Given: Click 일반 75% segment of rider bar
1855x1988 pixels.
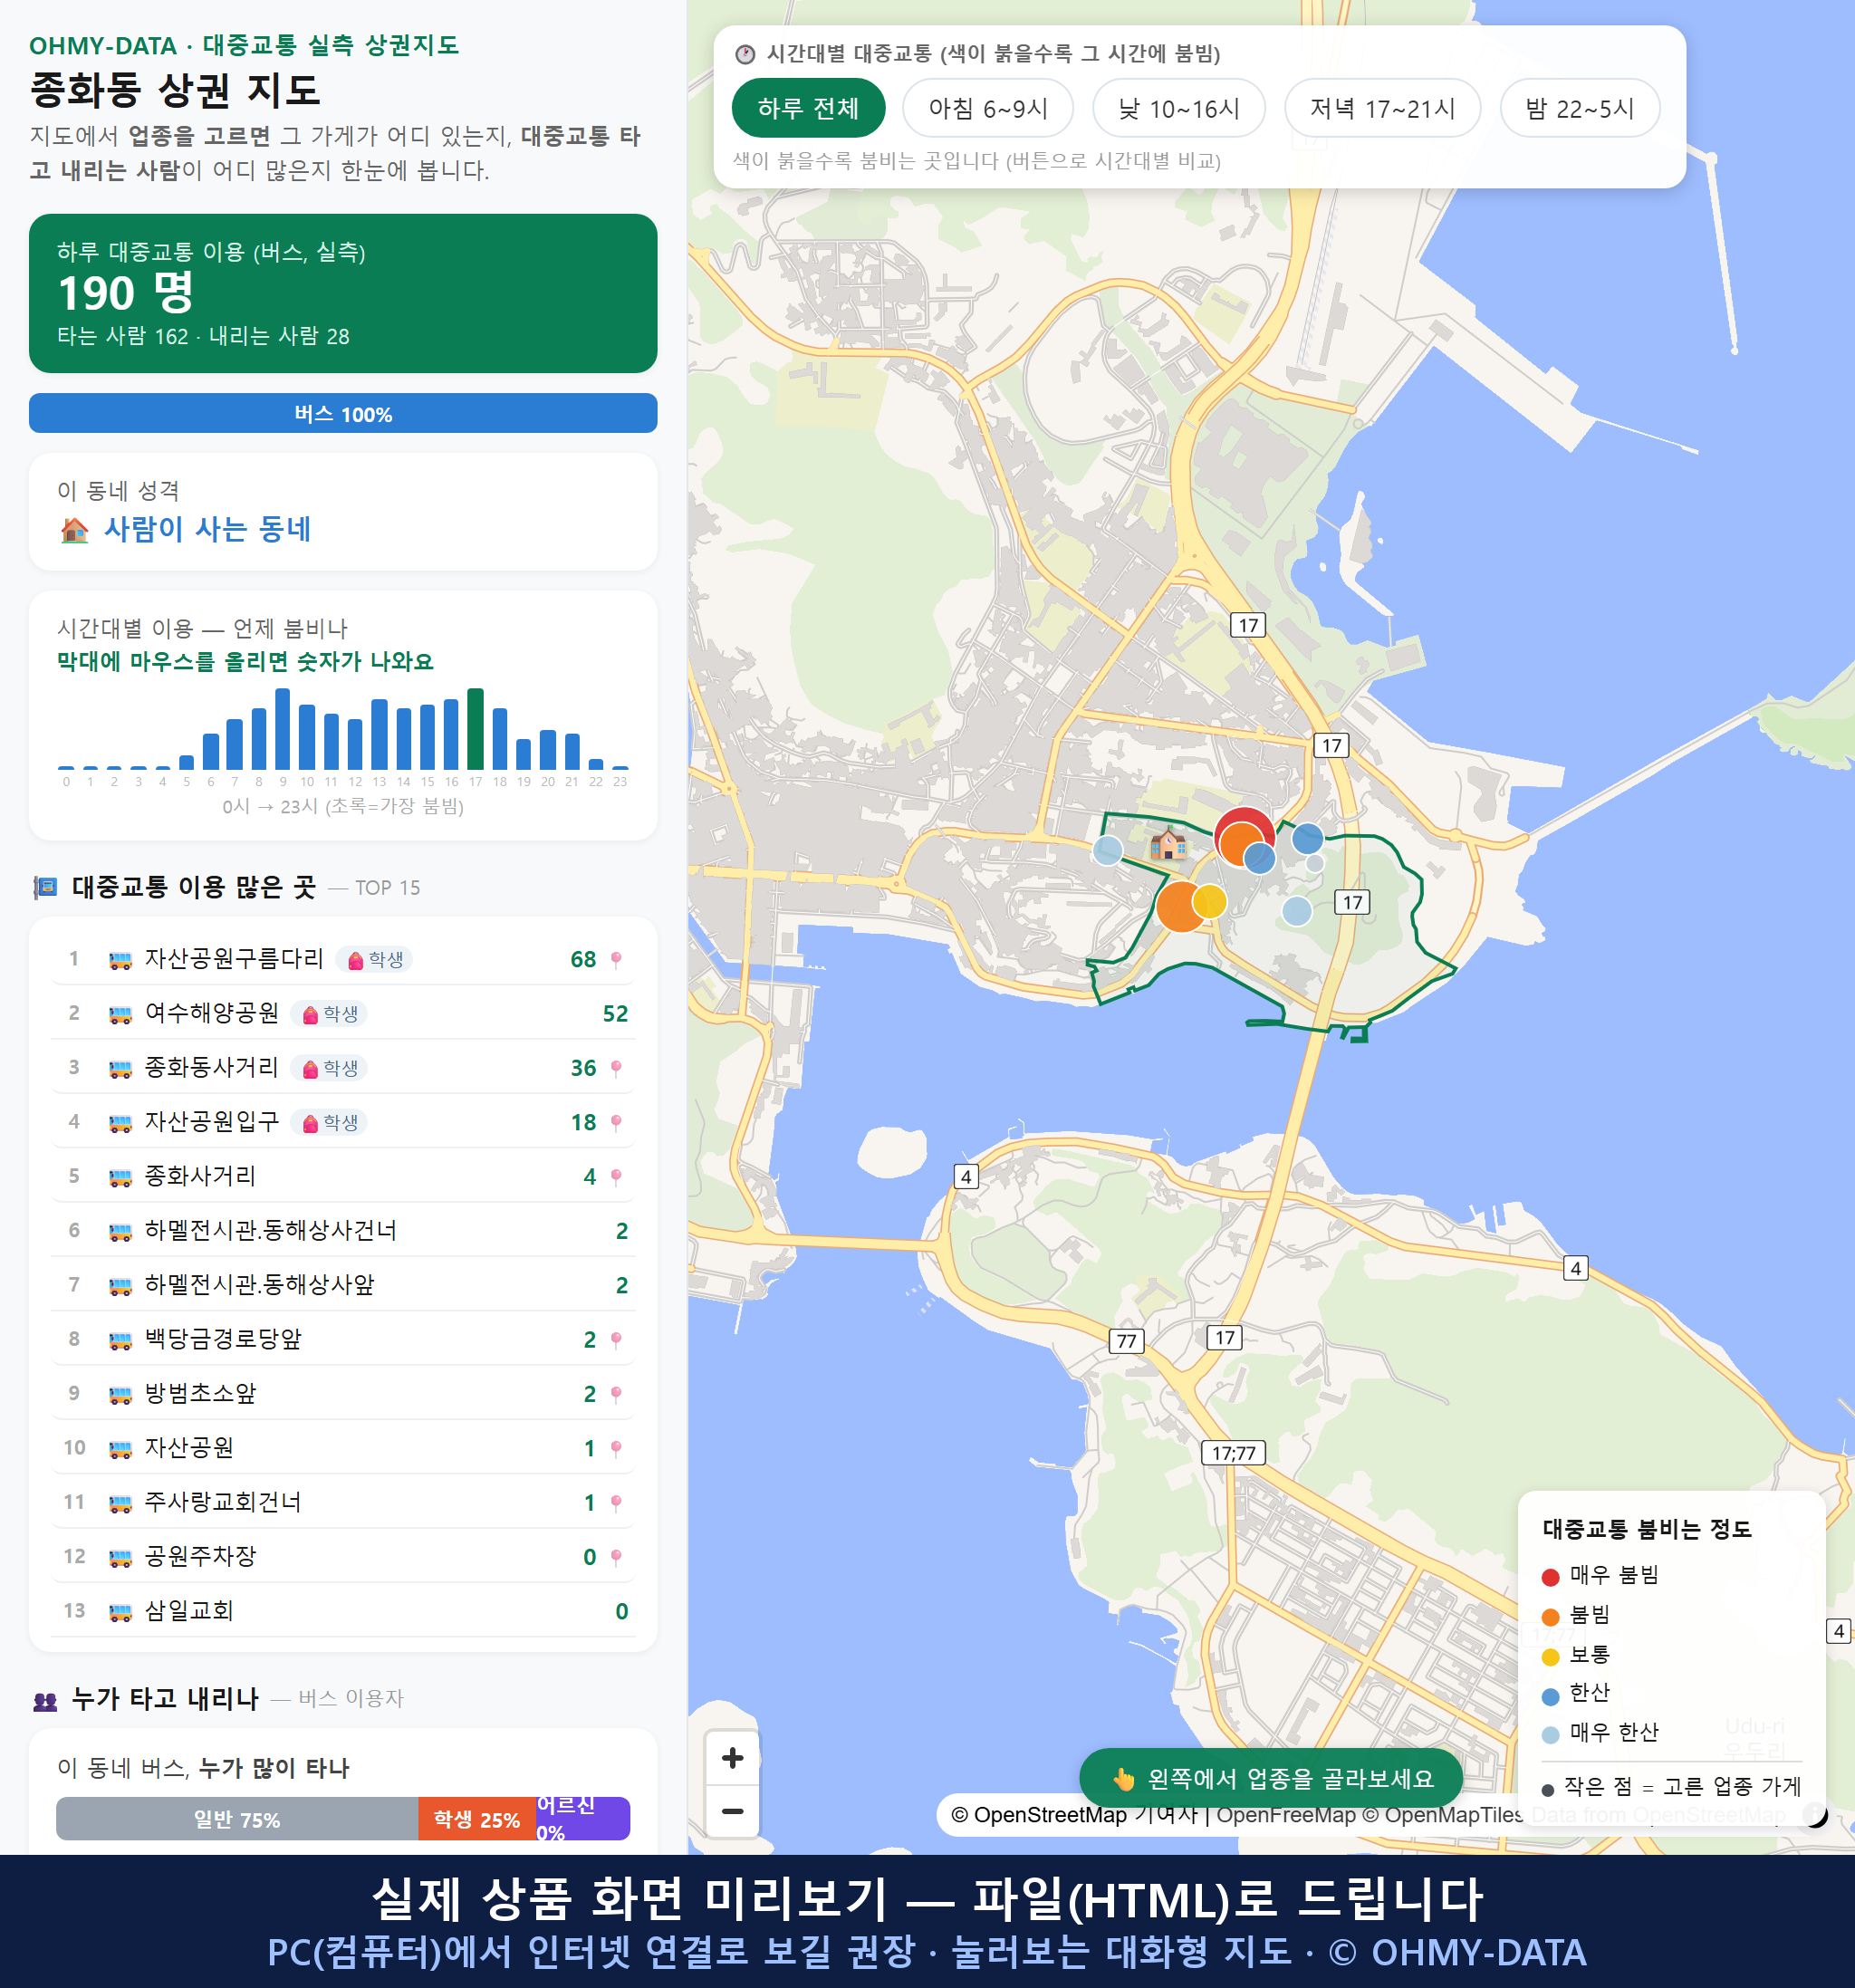Looking at the screenshot, I should point(237,1819).
